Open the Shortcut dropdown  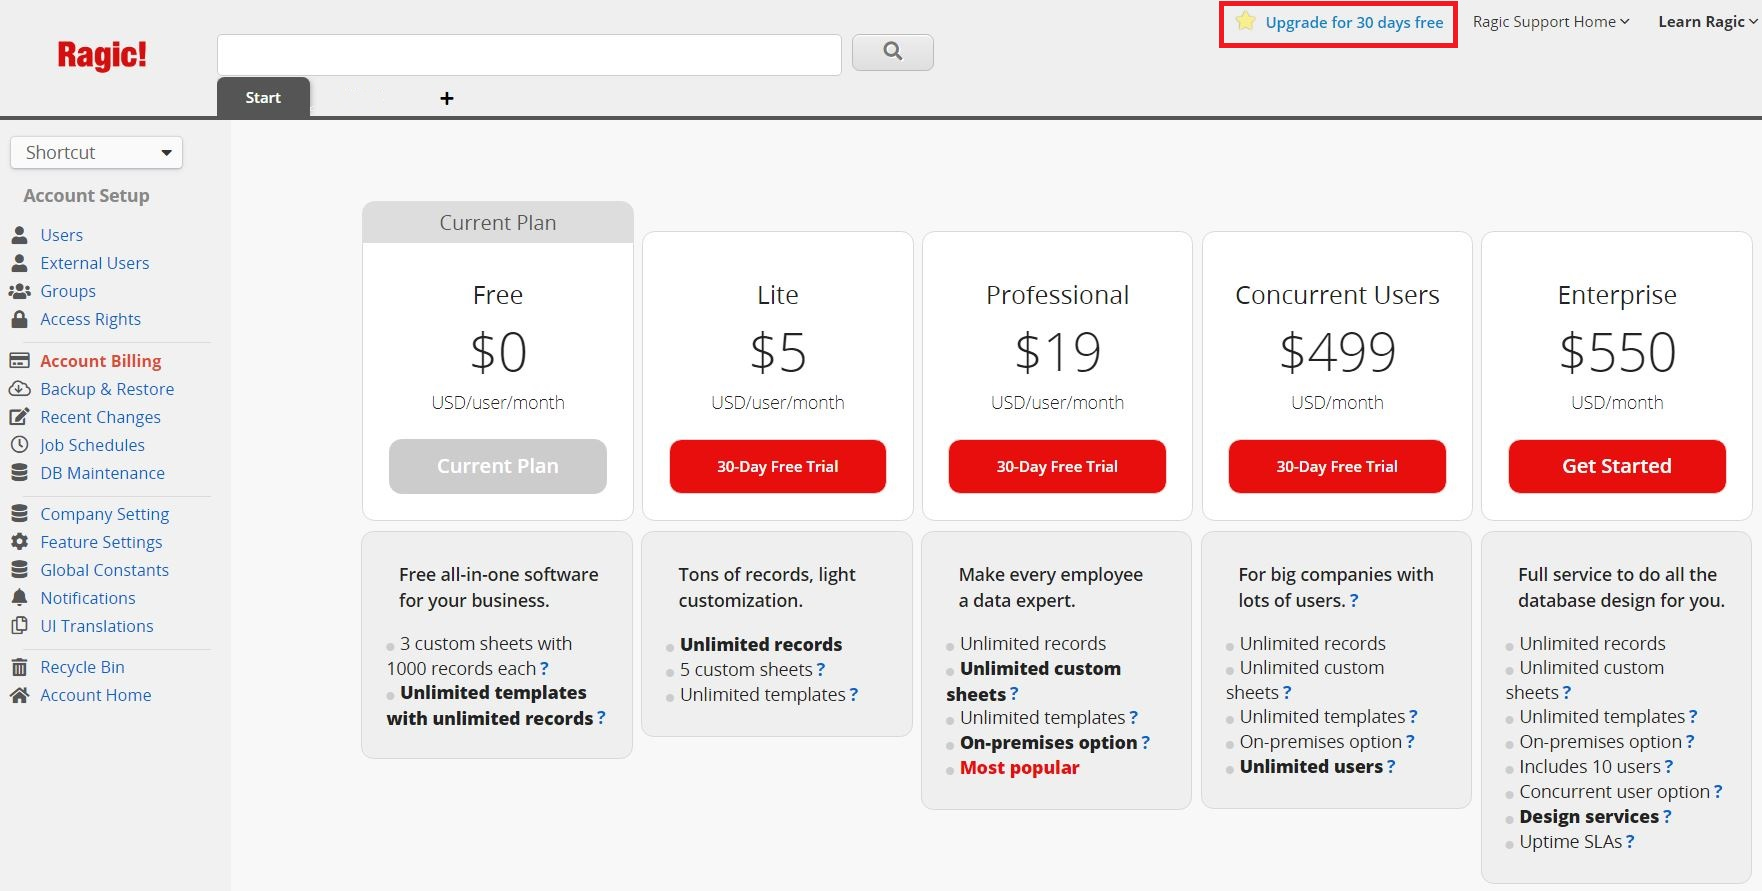click(x=97, y=153)
